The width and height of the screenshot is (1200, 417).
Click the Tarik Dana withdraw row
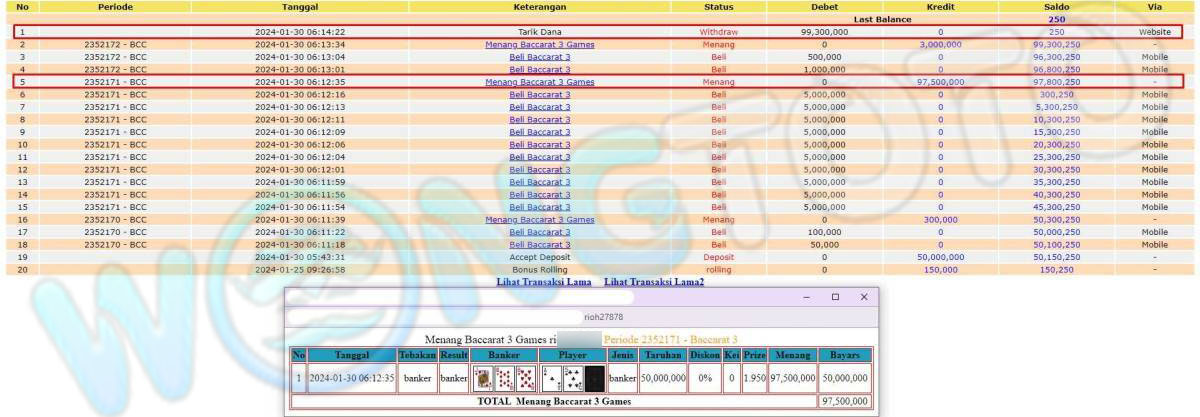tap(539, 32)
